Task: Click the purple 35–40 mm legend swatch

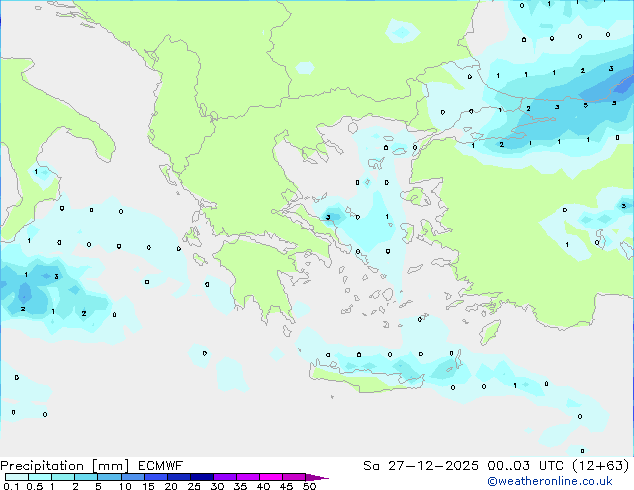Action: [248, 477]
